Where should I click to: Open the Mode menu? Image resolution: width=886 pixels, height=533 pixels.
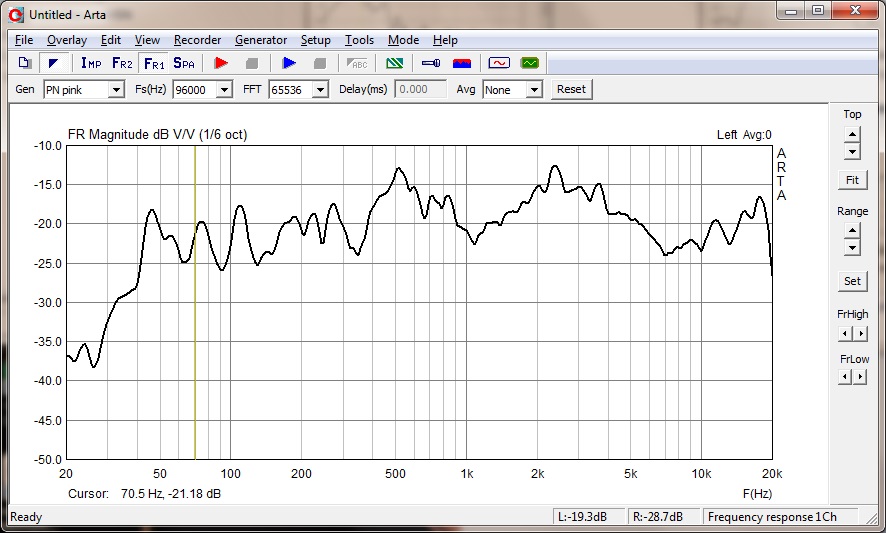click(403, 40)
